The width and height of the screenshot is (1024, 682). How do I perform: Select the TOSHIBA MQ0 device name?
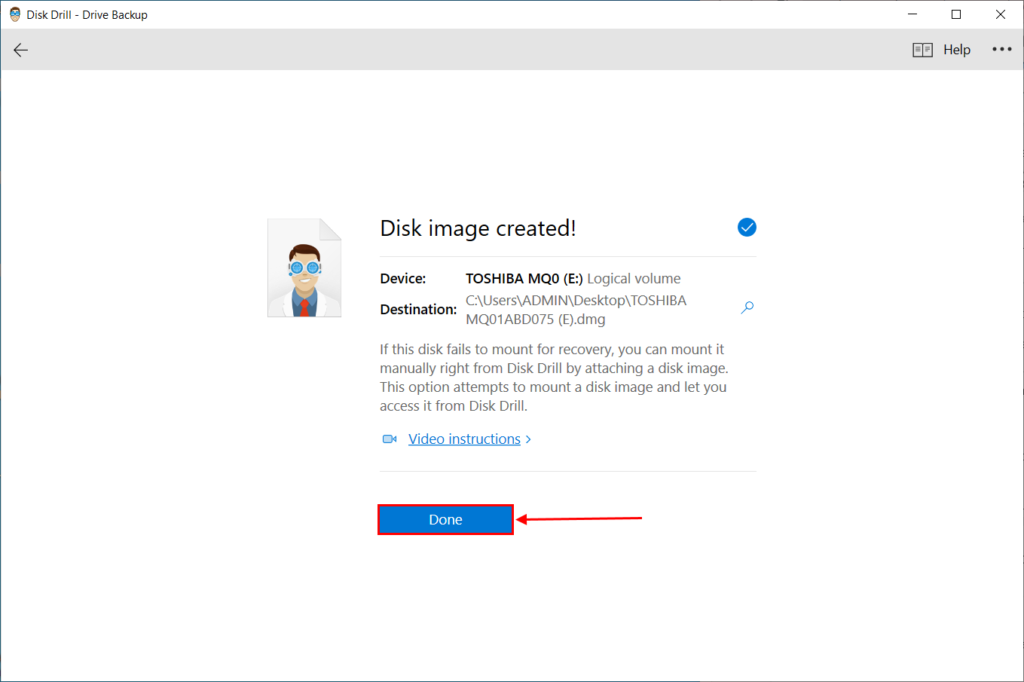click(517, 278)
